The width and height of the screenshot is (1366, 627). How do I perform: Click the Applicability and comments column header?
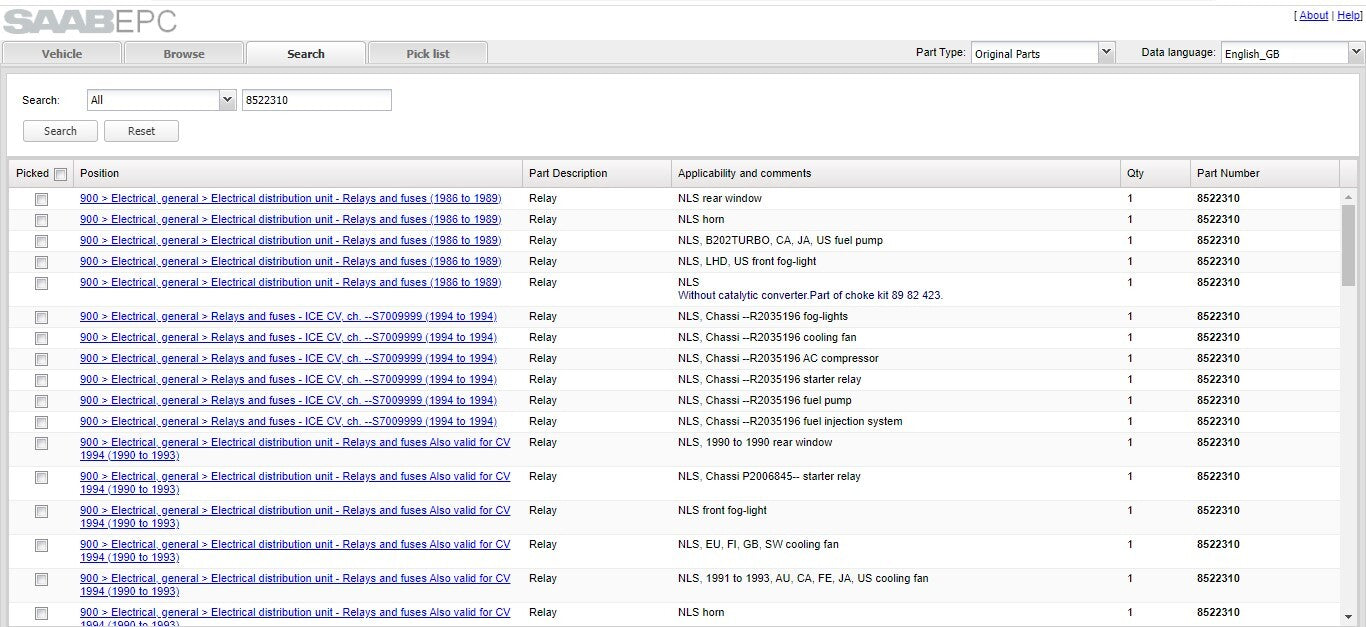click(x=896, y=173)
